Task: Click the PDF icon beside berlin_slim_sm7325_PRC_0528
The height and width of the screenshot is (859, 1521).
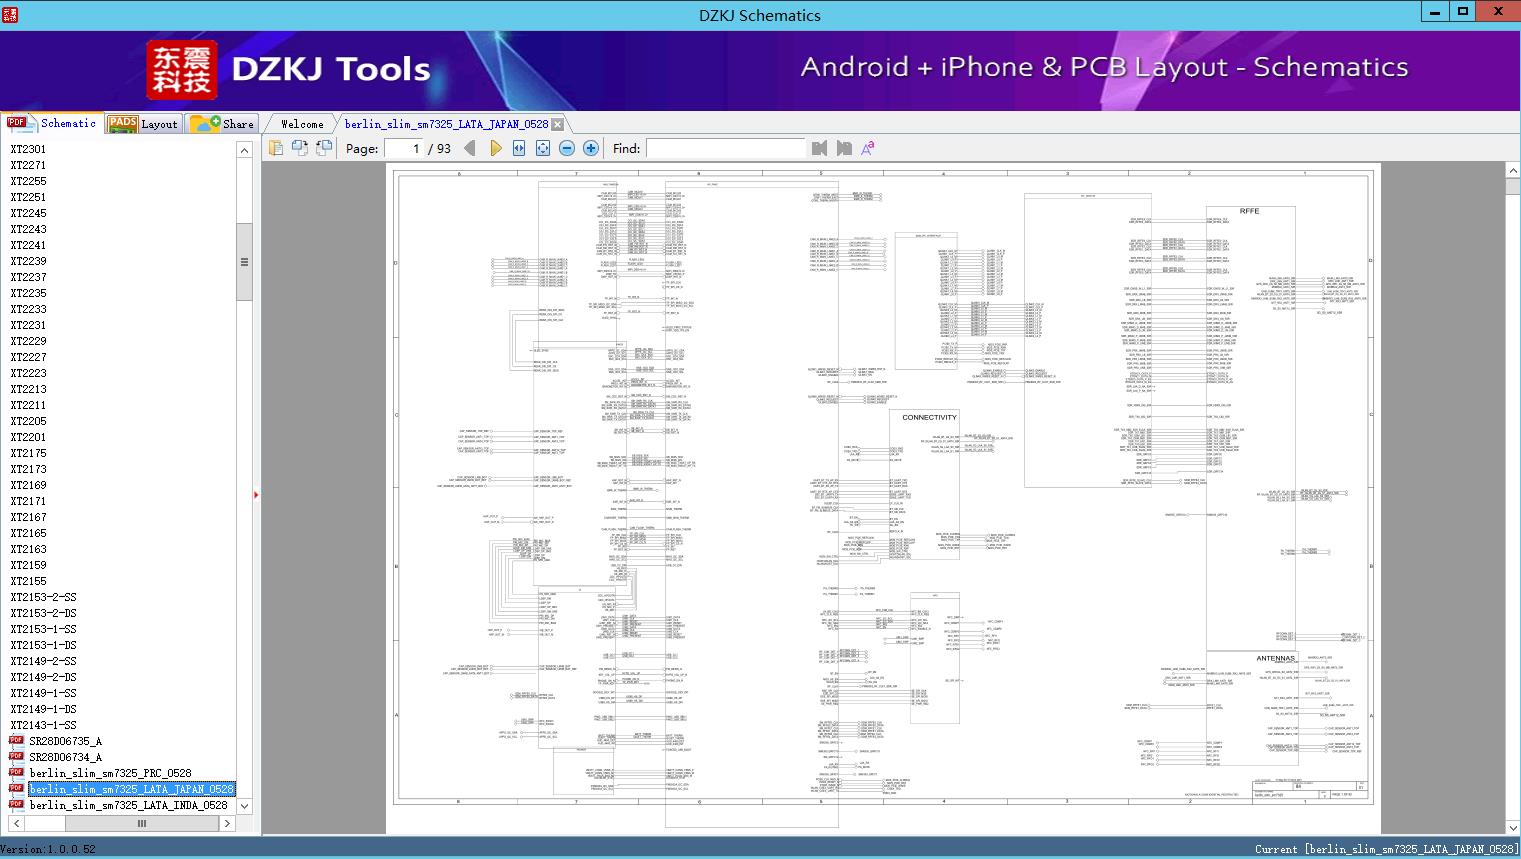Action: point(16,773)
